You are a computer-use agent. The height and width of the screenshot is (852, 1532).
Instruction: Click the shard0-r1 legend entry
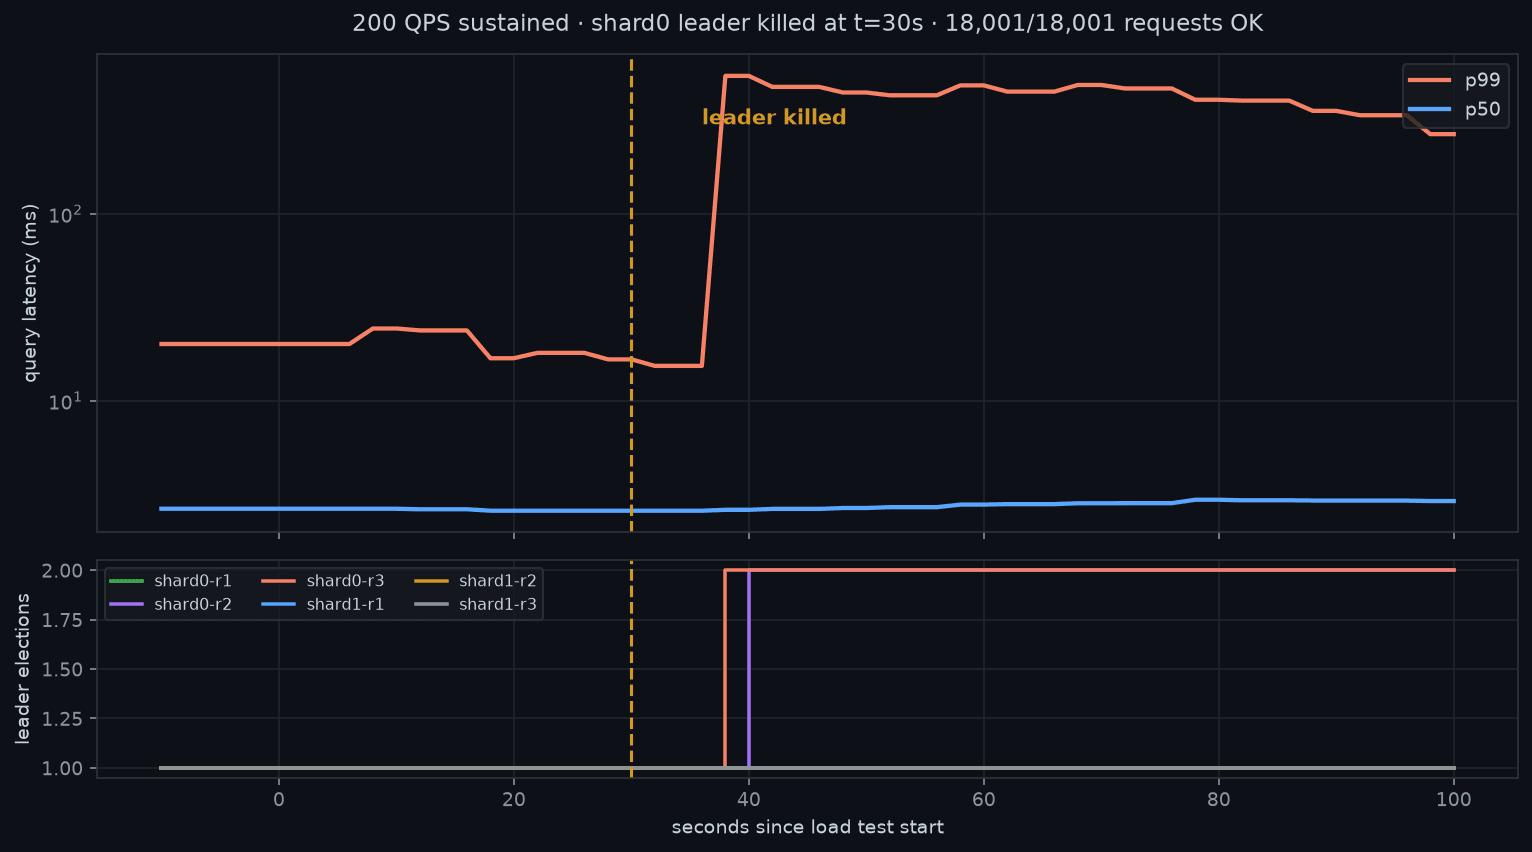(171, 581)
